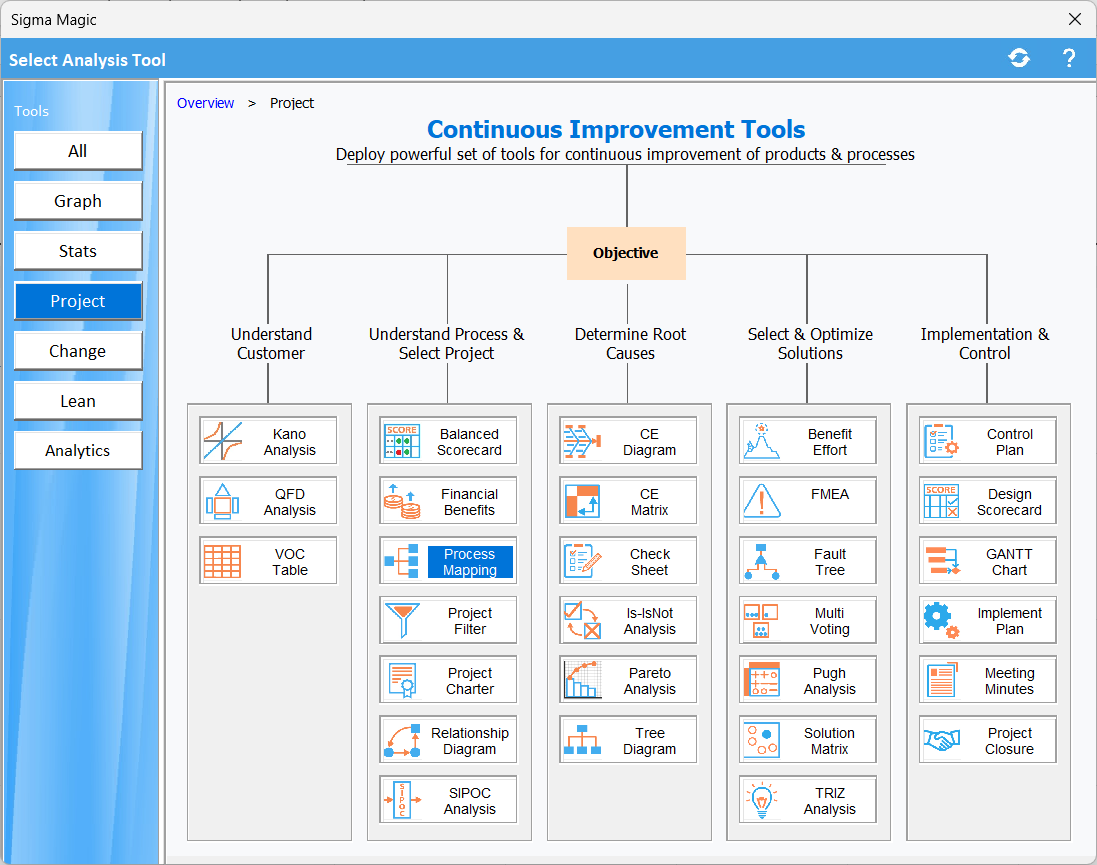The image size is (1097, 865).
Task: Go back via the Overview breadcrumb link
Action: [205, 103]
